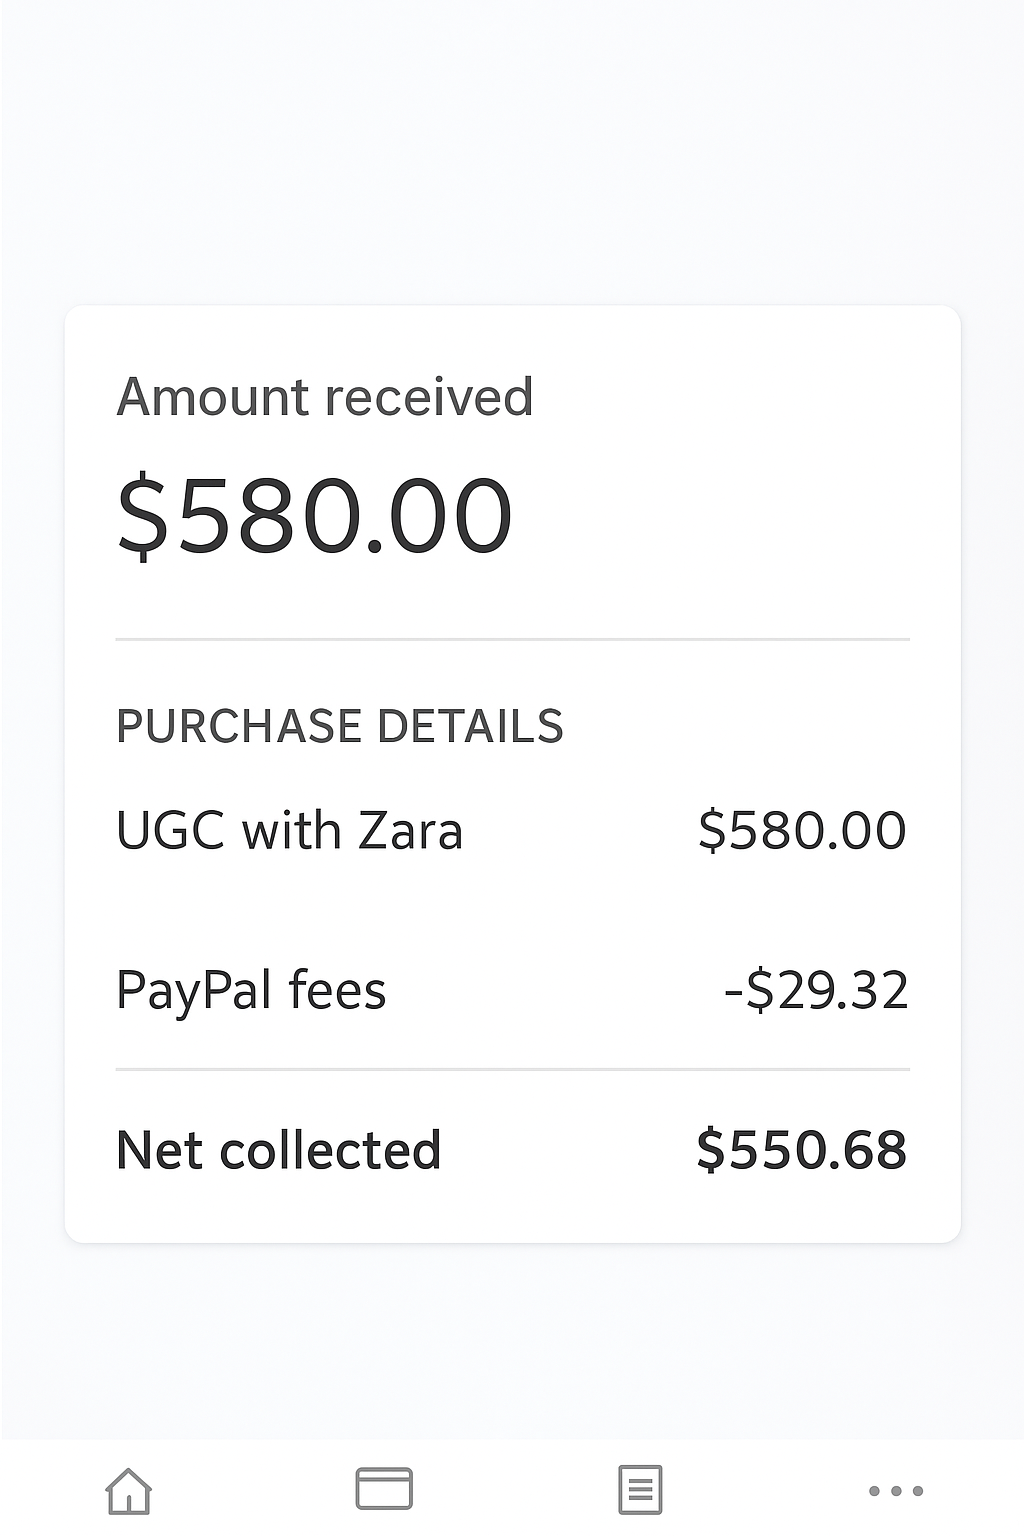Open the "UGC with Zara" purchase item
This screenshot has width=1024, height=1536.
point(289,831)
